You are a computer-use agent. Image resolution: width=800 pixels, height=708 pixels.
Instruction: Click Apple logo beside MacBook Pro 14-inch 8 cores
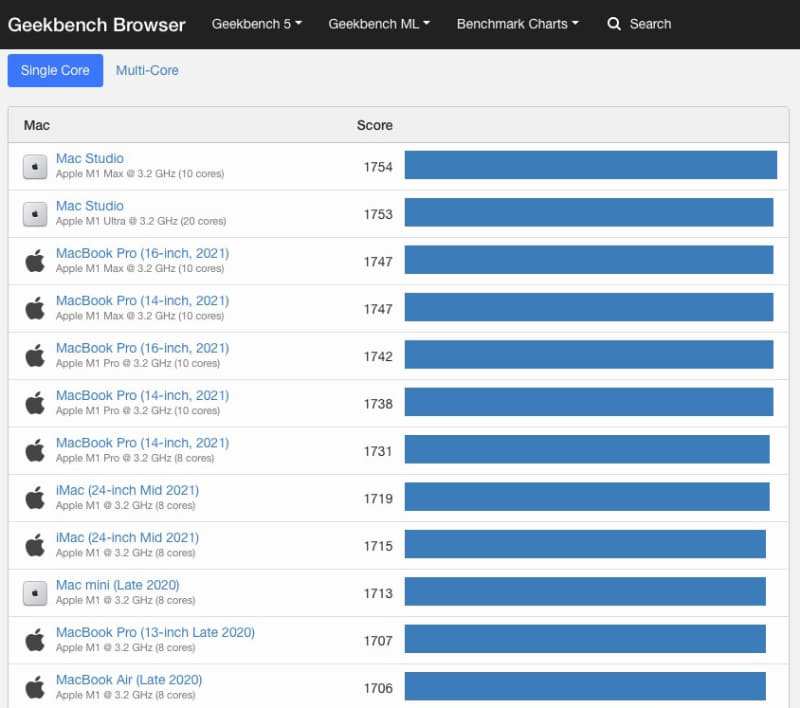point(35,450)
